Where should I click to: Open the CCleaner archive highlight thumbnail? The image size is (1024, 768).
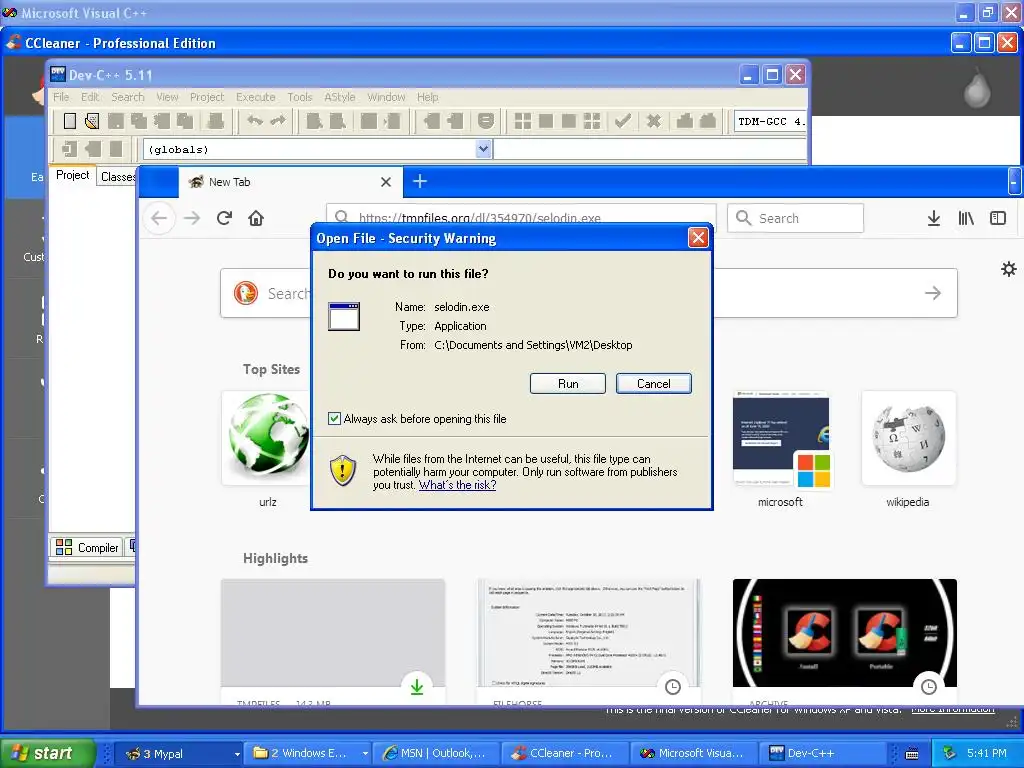click(x=844, y=633)
